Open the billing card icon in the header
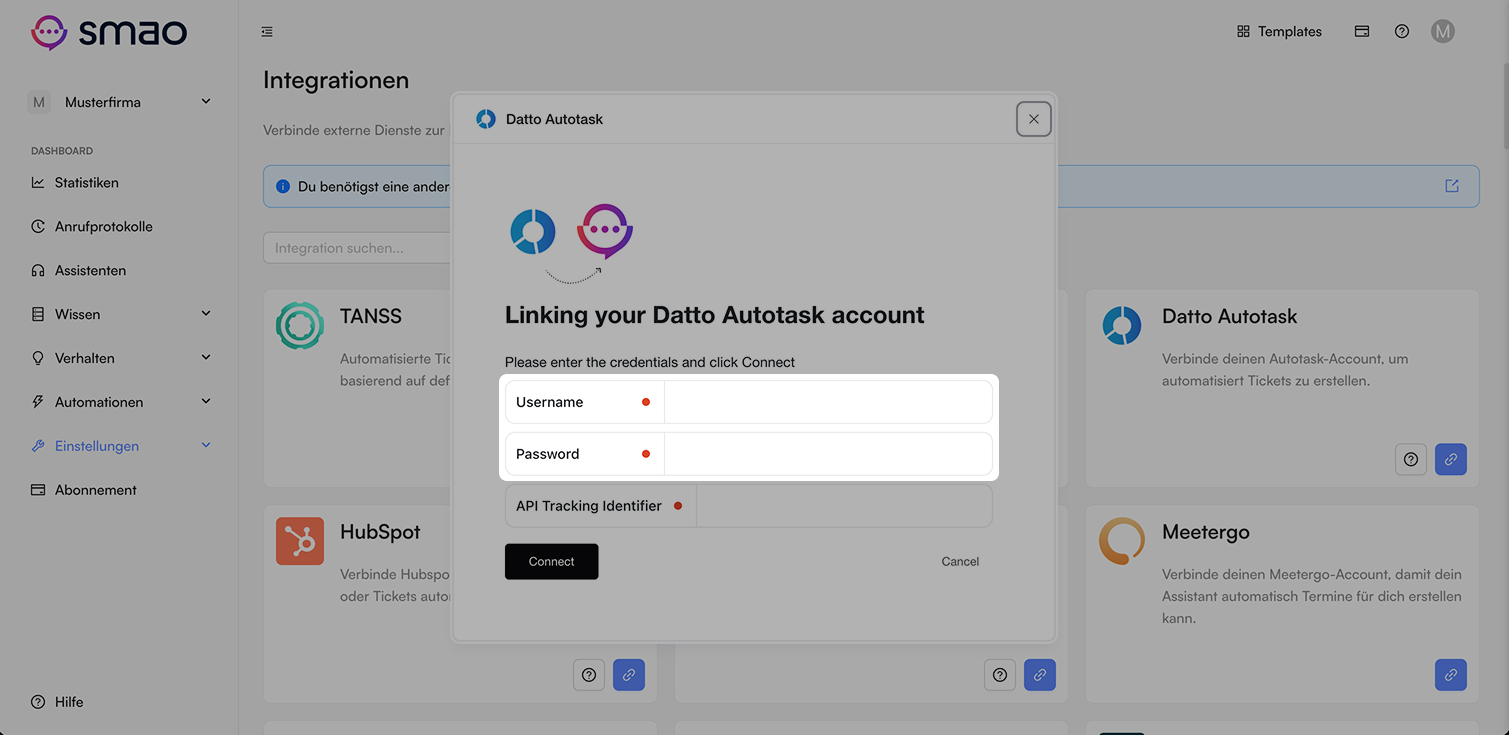Screen dimensions: 1509x735 (x=1361, y=32)
